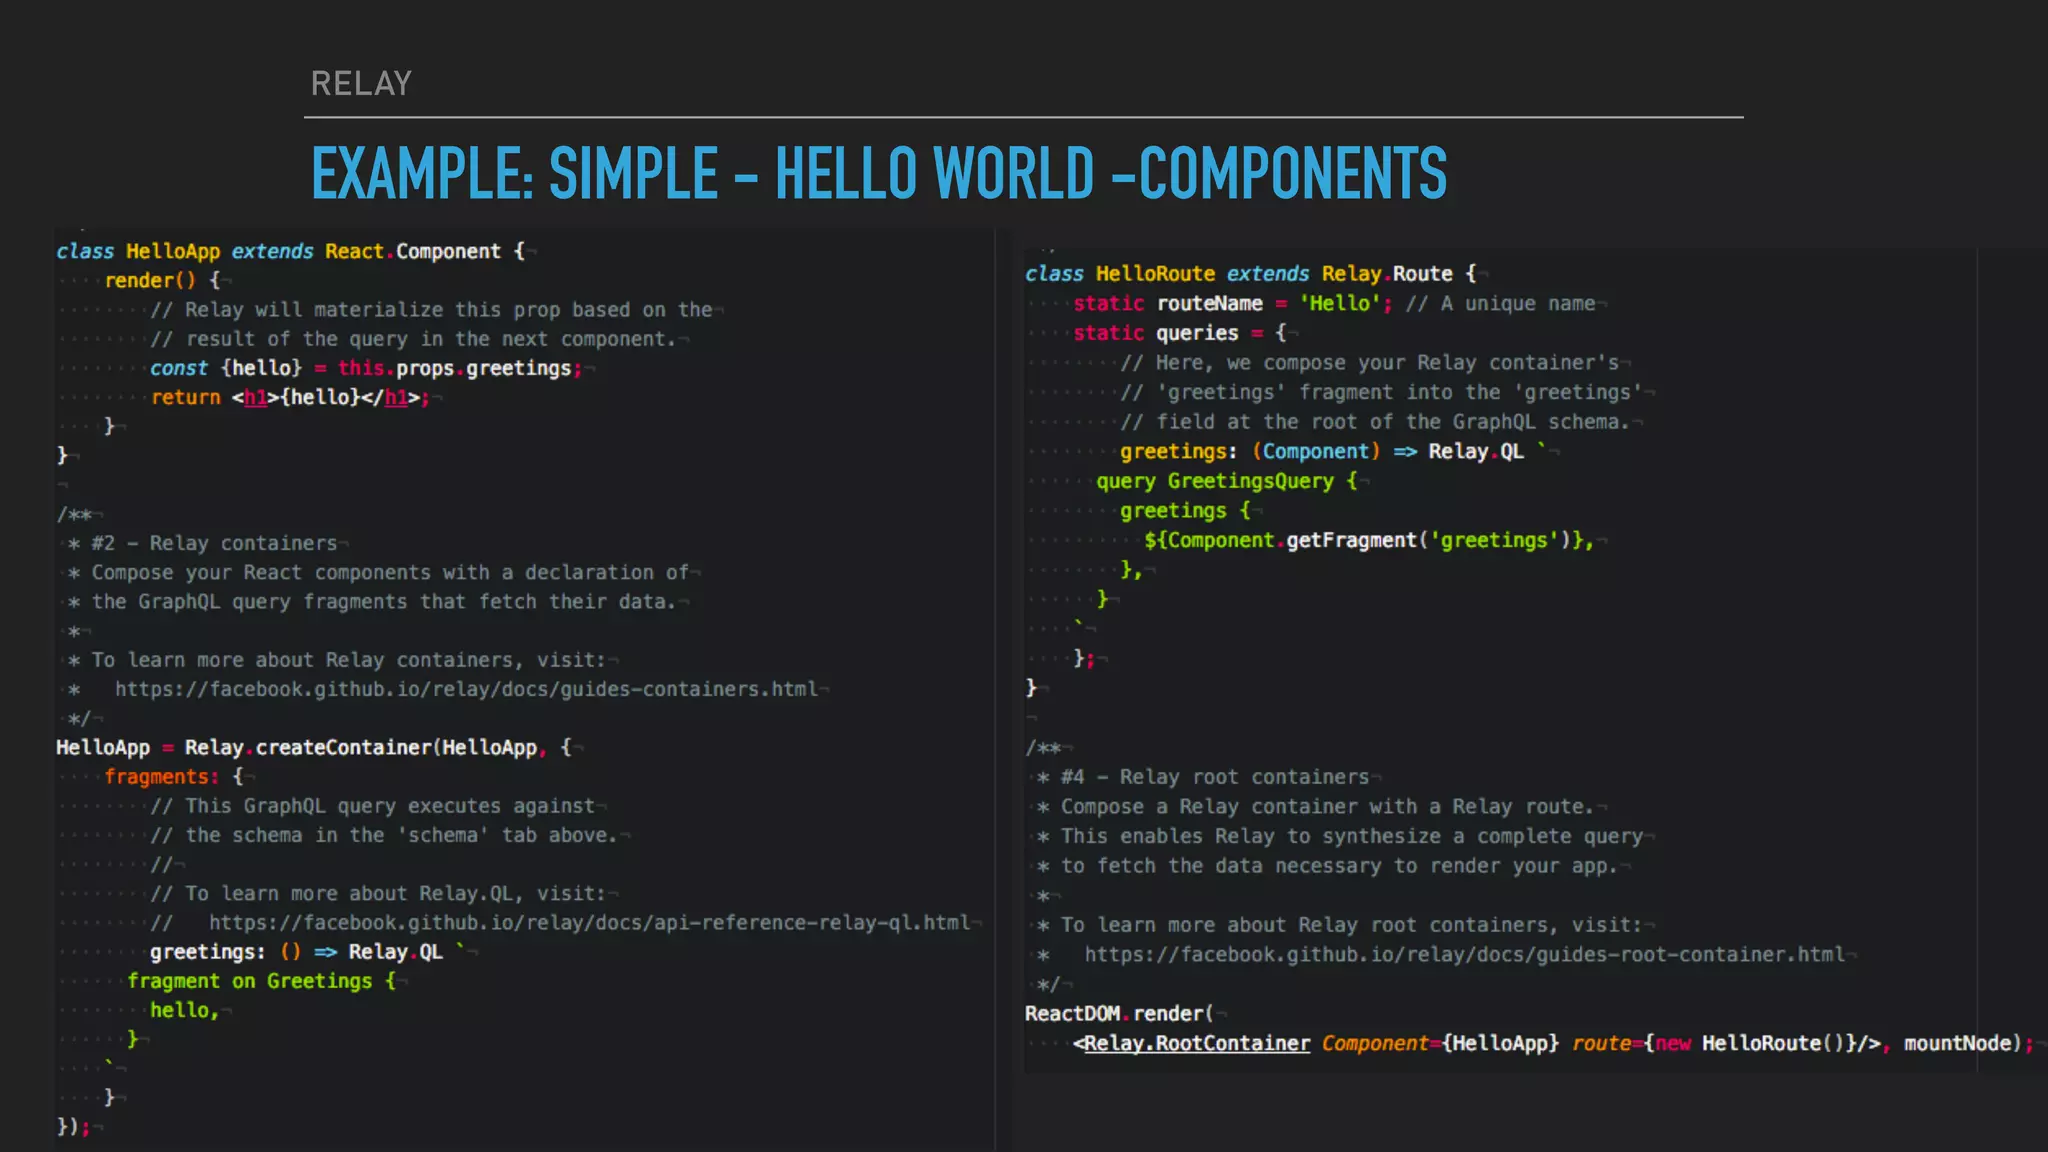This screenshot has height=1152, width=2048.
Task: Click the '#4 - Relay root containers' comment
Action: click(x=1214, y=777)
